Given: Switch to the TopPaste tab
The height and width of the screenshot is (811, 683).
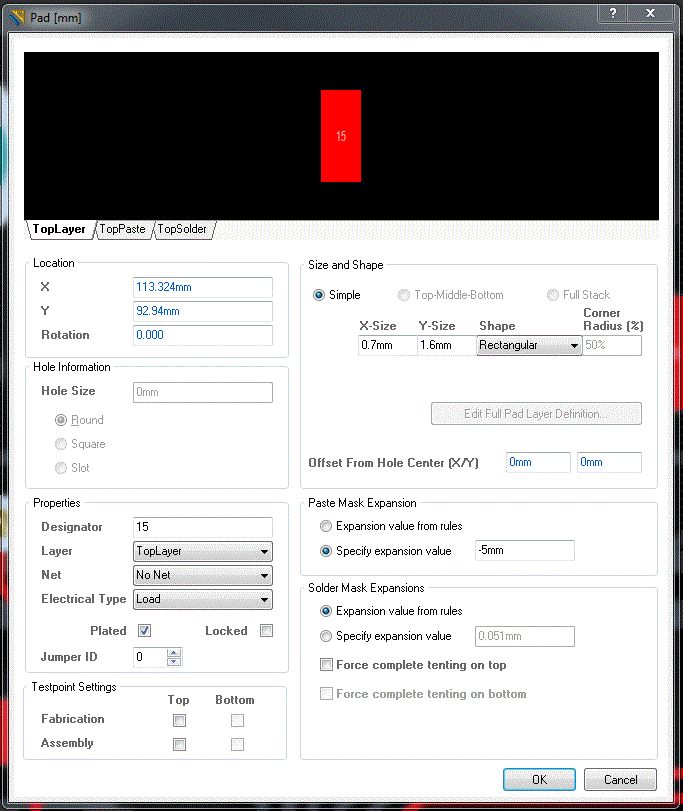Looking at the screenshot, I should pyautogui.click(x=123, y=229).
